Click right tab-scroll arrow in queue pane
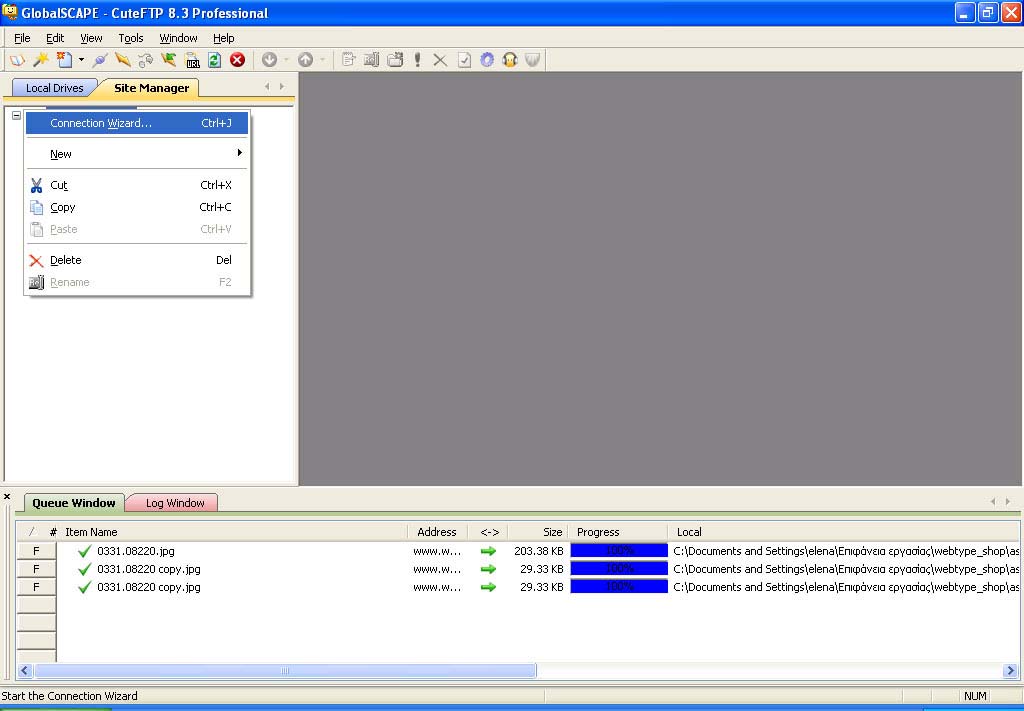1024x711 pixels. click(1008, 501)
